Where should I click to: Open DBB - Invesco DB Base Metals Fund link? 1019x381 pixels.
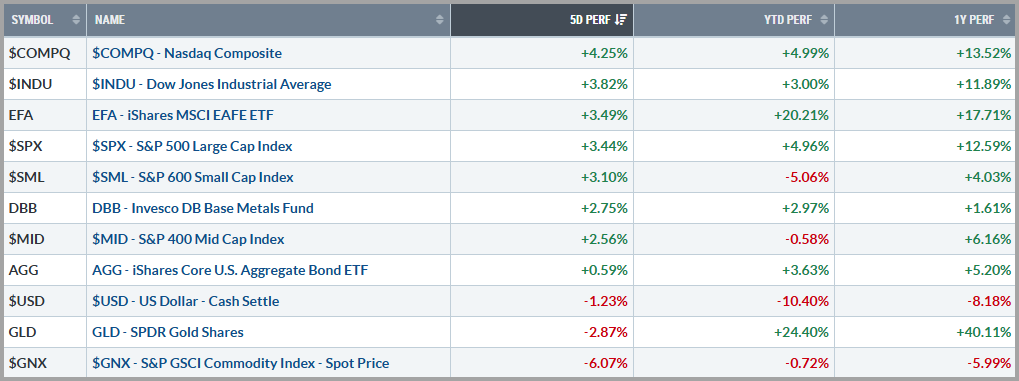point(203,208)
